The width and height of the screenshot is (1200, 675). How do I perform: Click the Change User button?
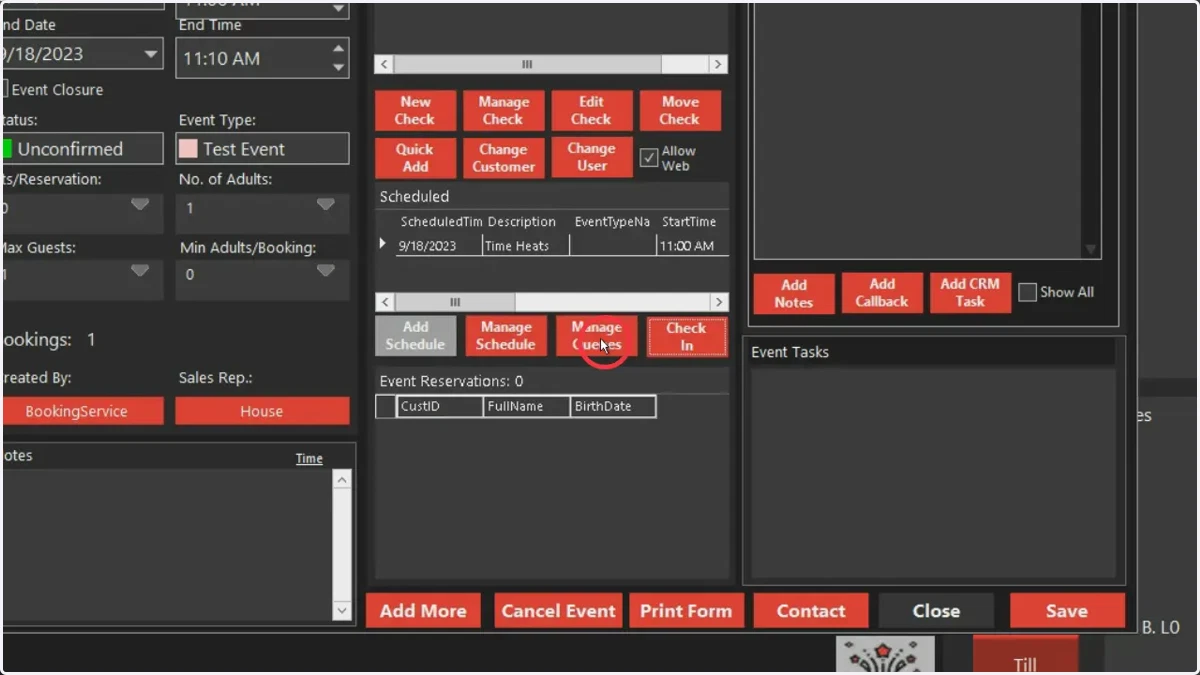591,158
